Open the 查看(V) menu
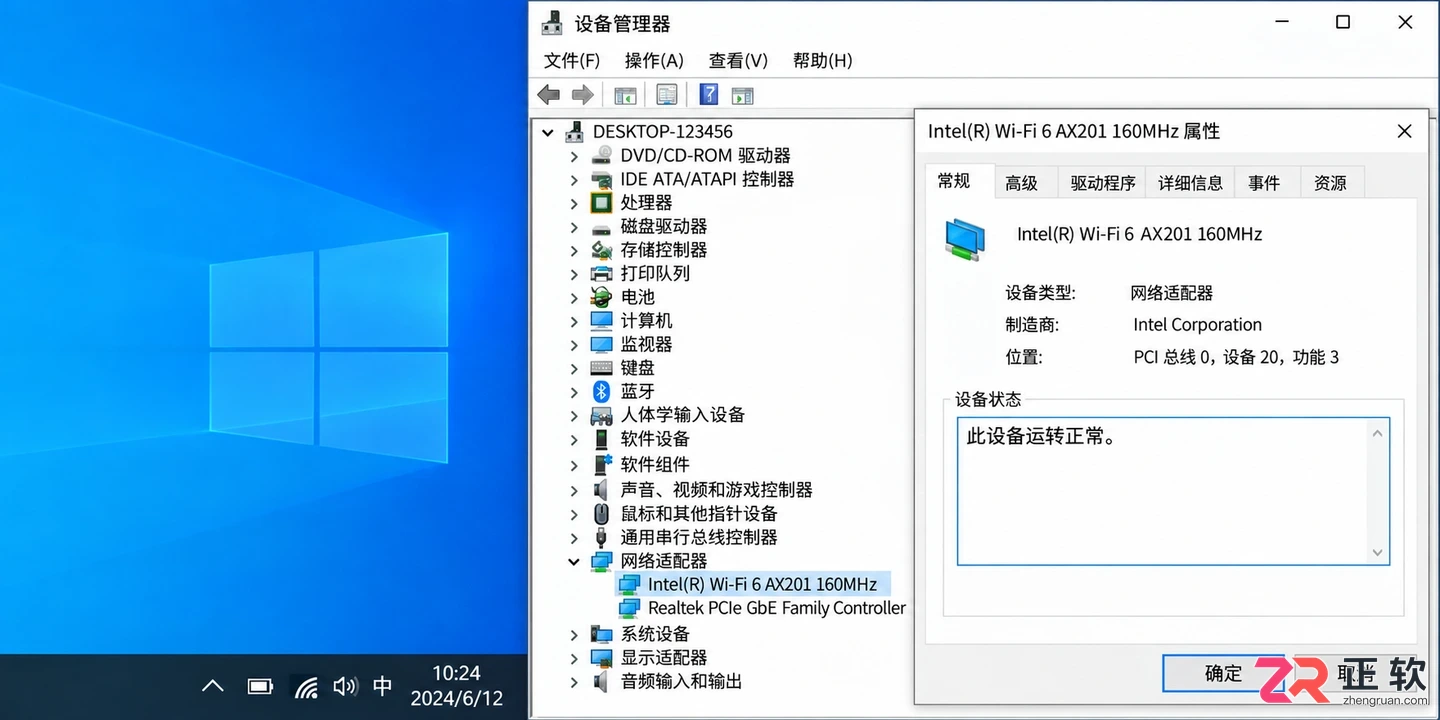This screenshot has height=720, width=1440. coord(738,61)
